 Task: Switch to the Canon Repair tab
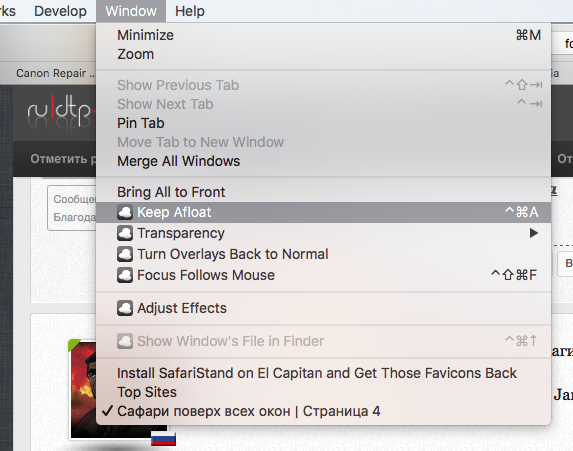click(x=51, y=73)
